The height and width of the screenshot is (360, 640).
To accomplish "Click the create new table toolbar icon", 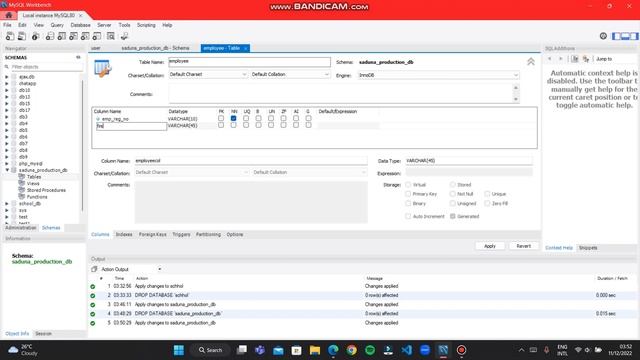I will tap(62, 36).
